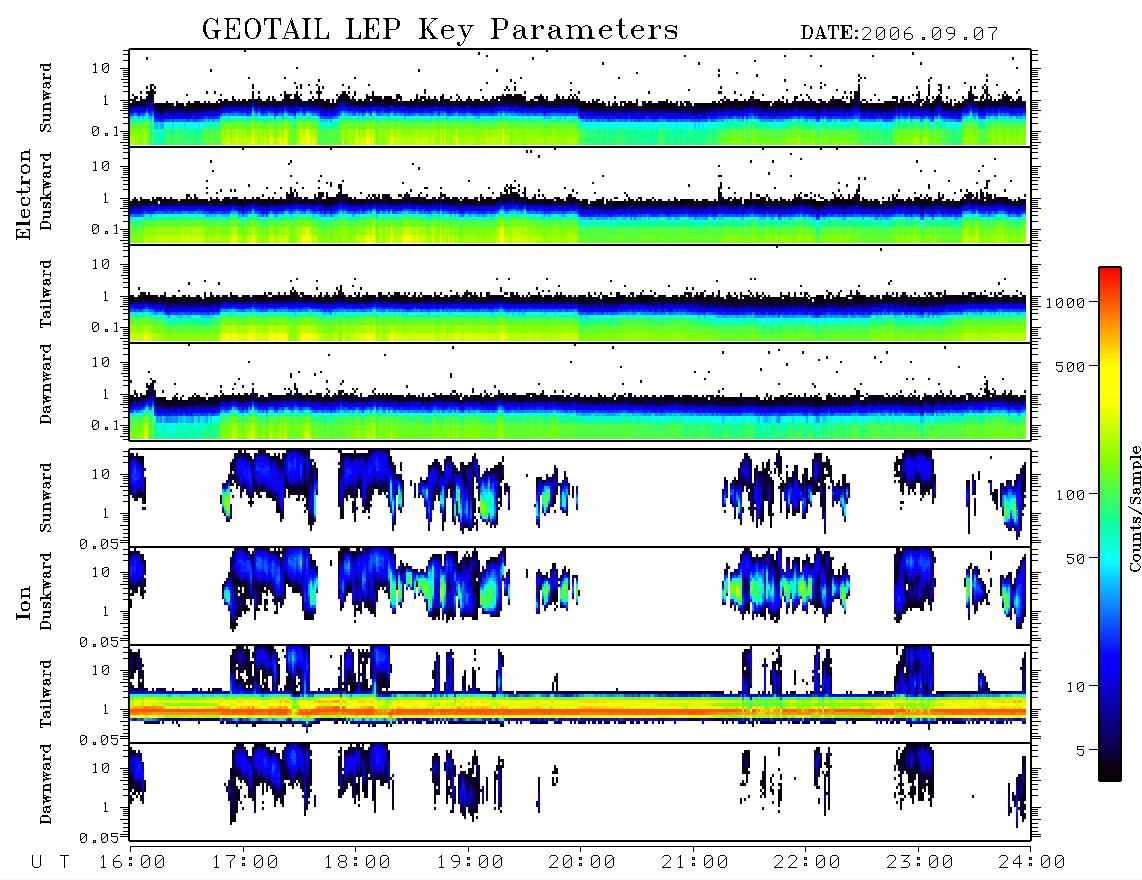Click the Ion Sunward spectrogram panel
Image resolution: width=1142 pixels, height=880 pixels.
(580, 498)
